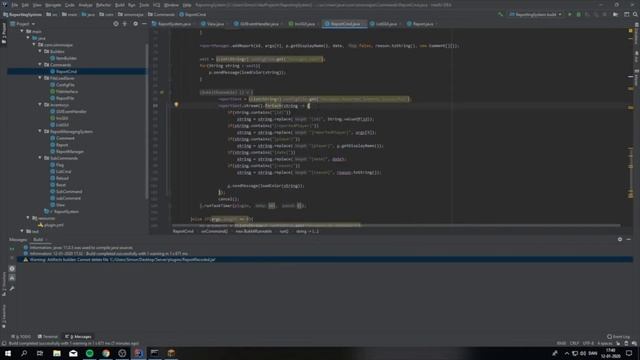The image size is (640, 360).
Task: Open Windows search from taskbar
Action: (24, 353)
